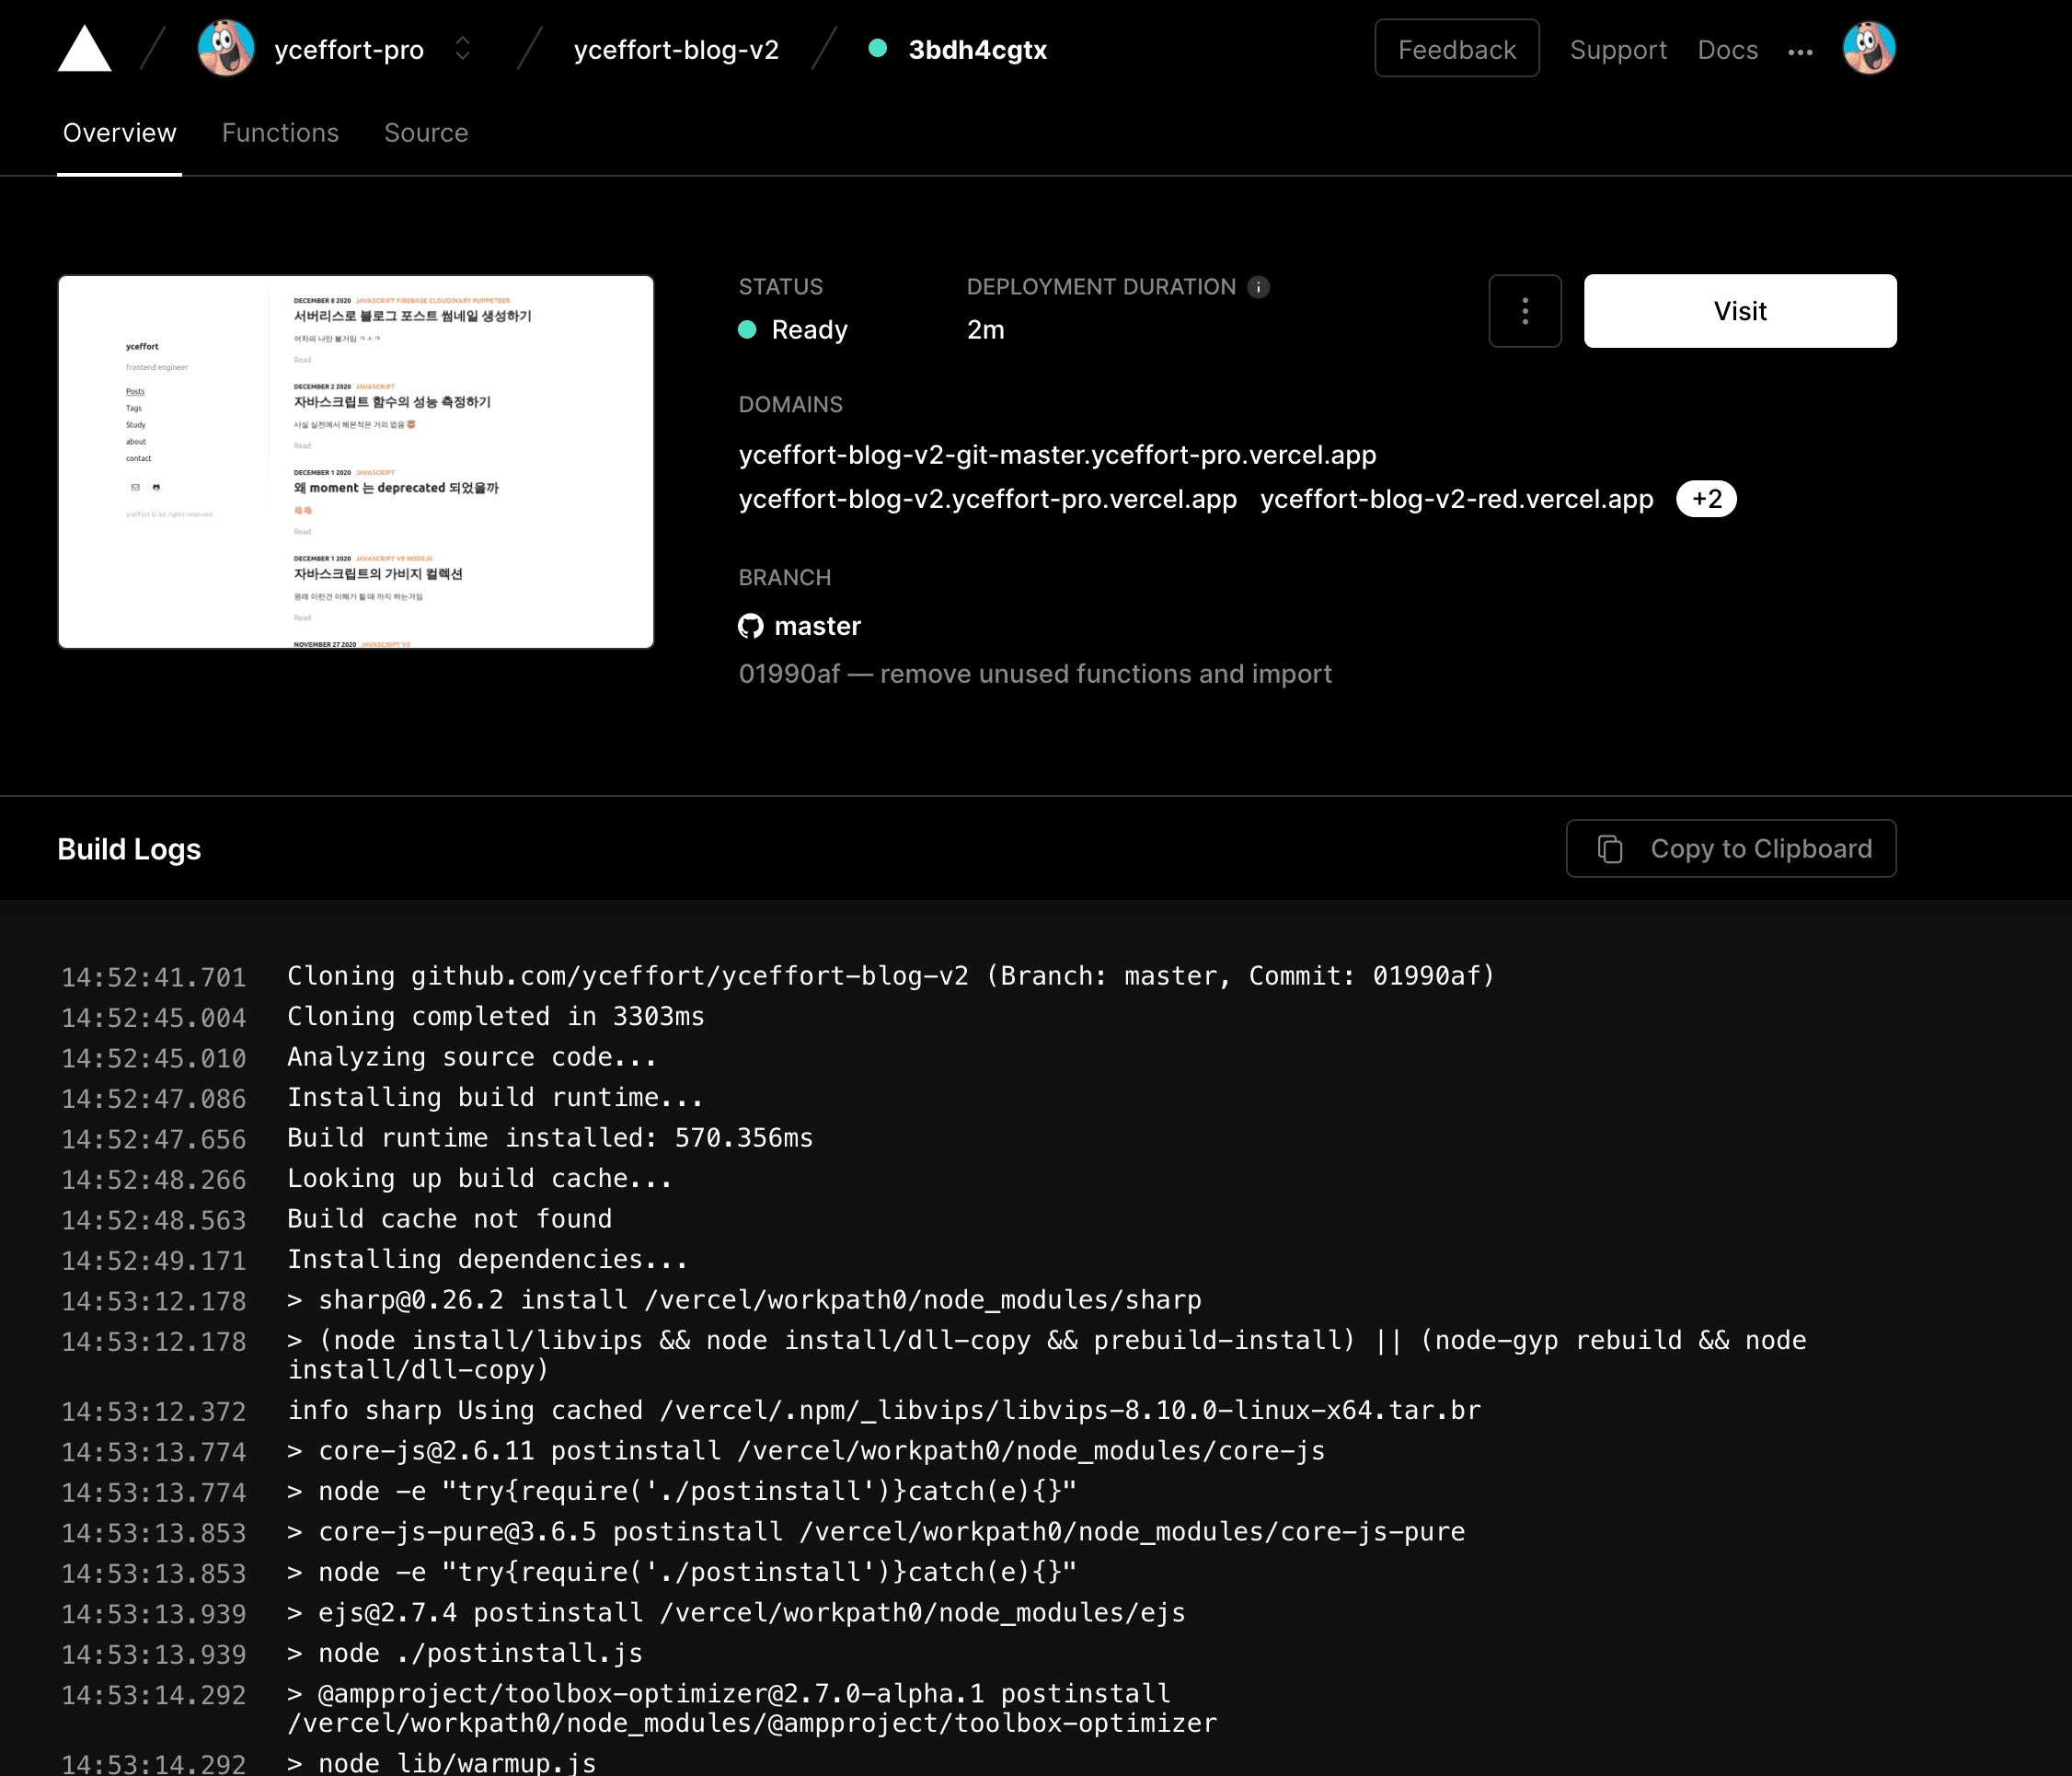Open the vertical ellipsis deployment options
The image size is (2072, 1776).
1524,311
